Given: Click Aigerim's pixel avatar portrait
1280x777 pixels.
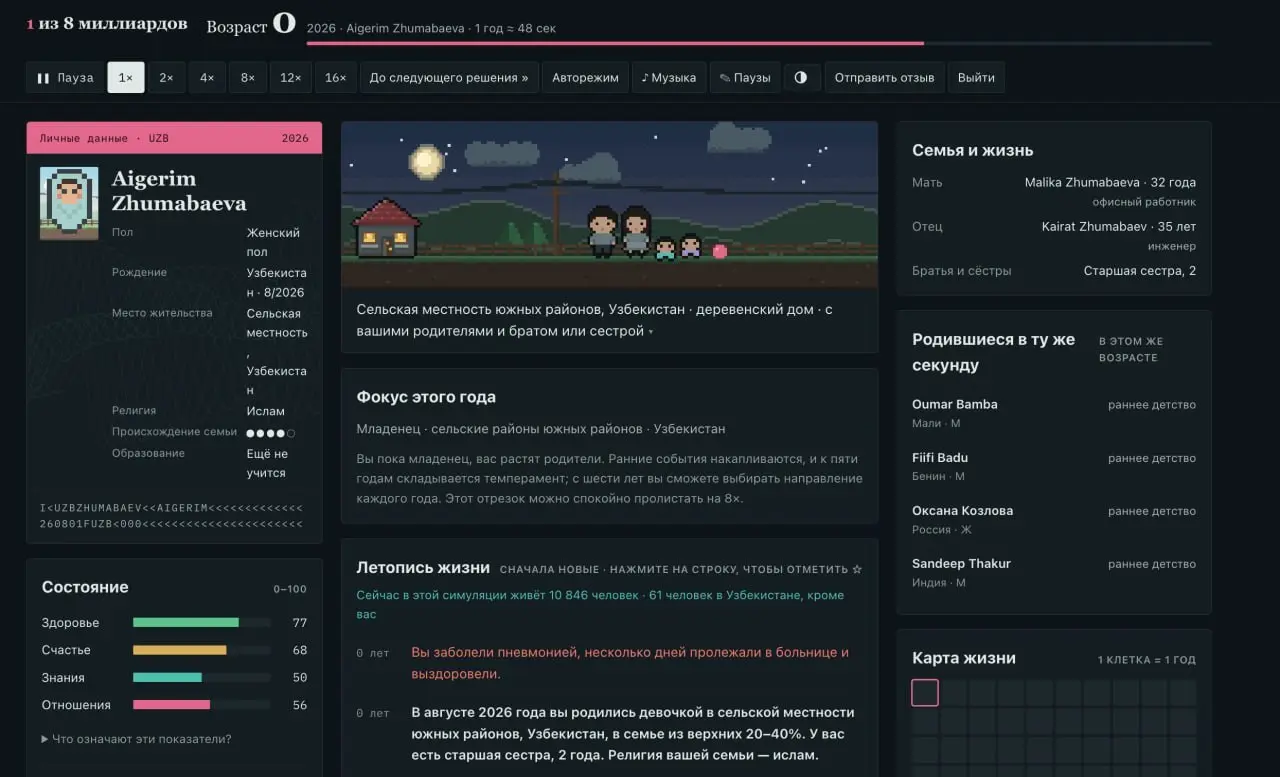Looking at the screenshot, I should (x=69, y=203).
